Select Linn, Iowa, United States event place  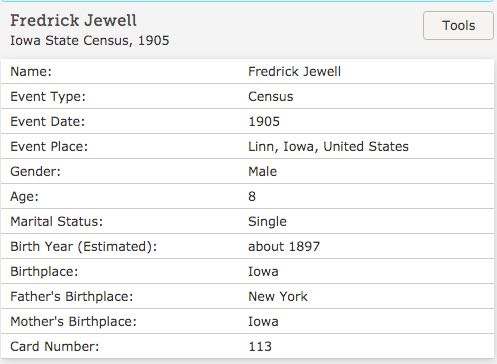click(x=328, y=147)
